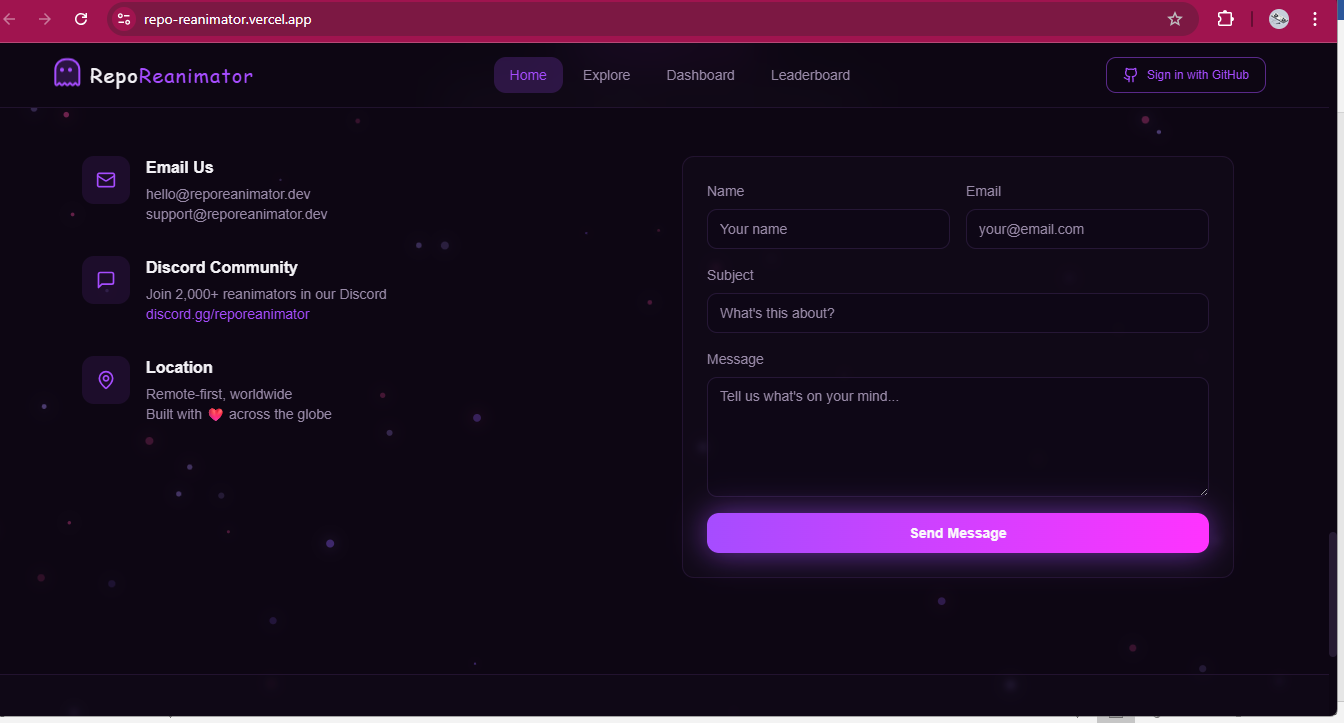Focus the your@email.com input field

(1087, 229)
